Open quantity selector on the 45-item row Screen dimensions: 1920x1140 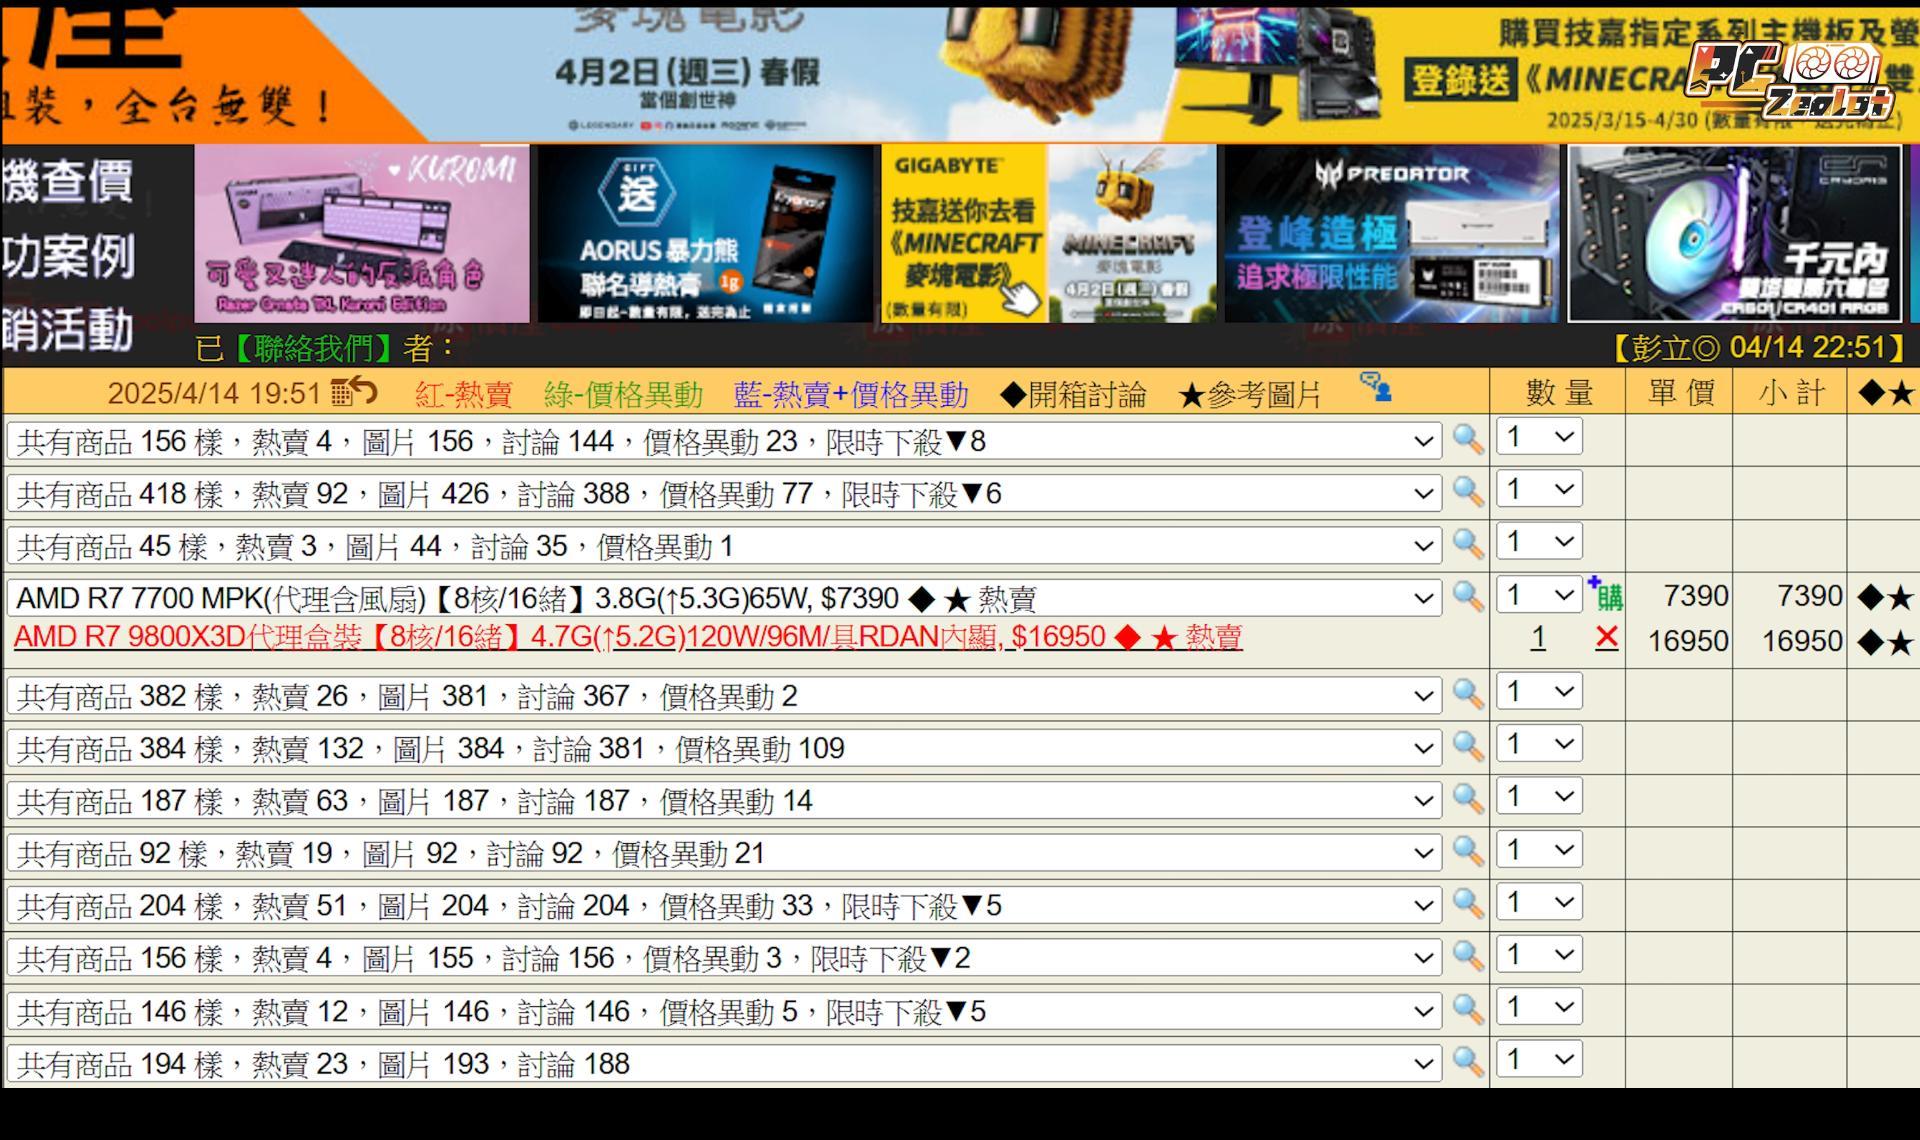click(x=1539, y=542)
